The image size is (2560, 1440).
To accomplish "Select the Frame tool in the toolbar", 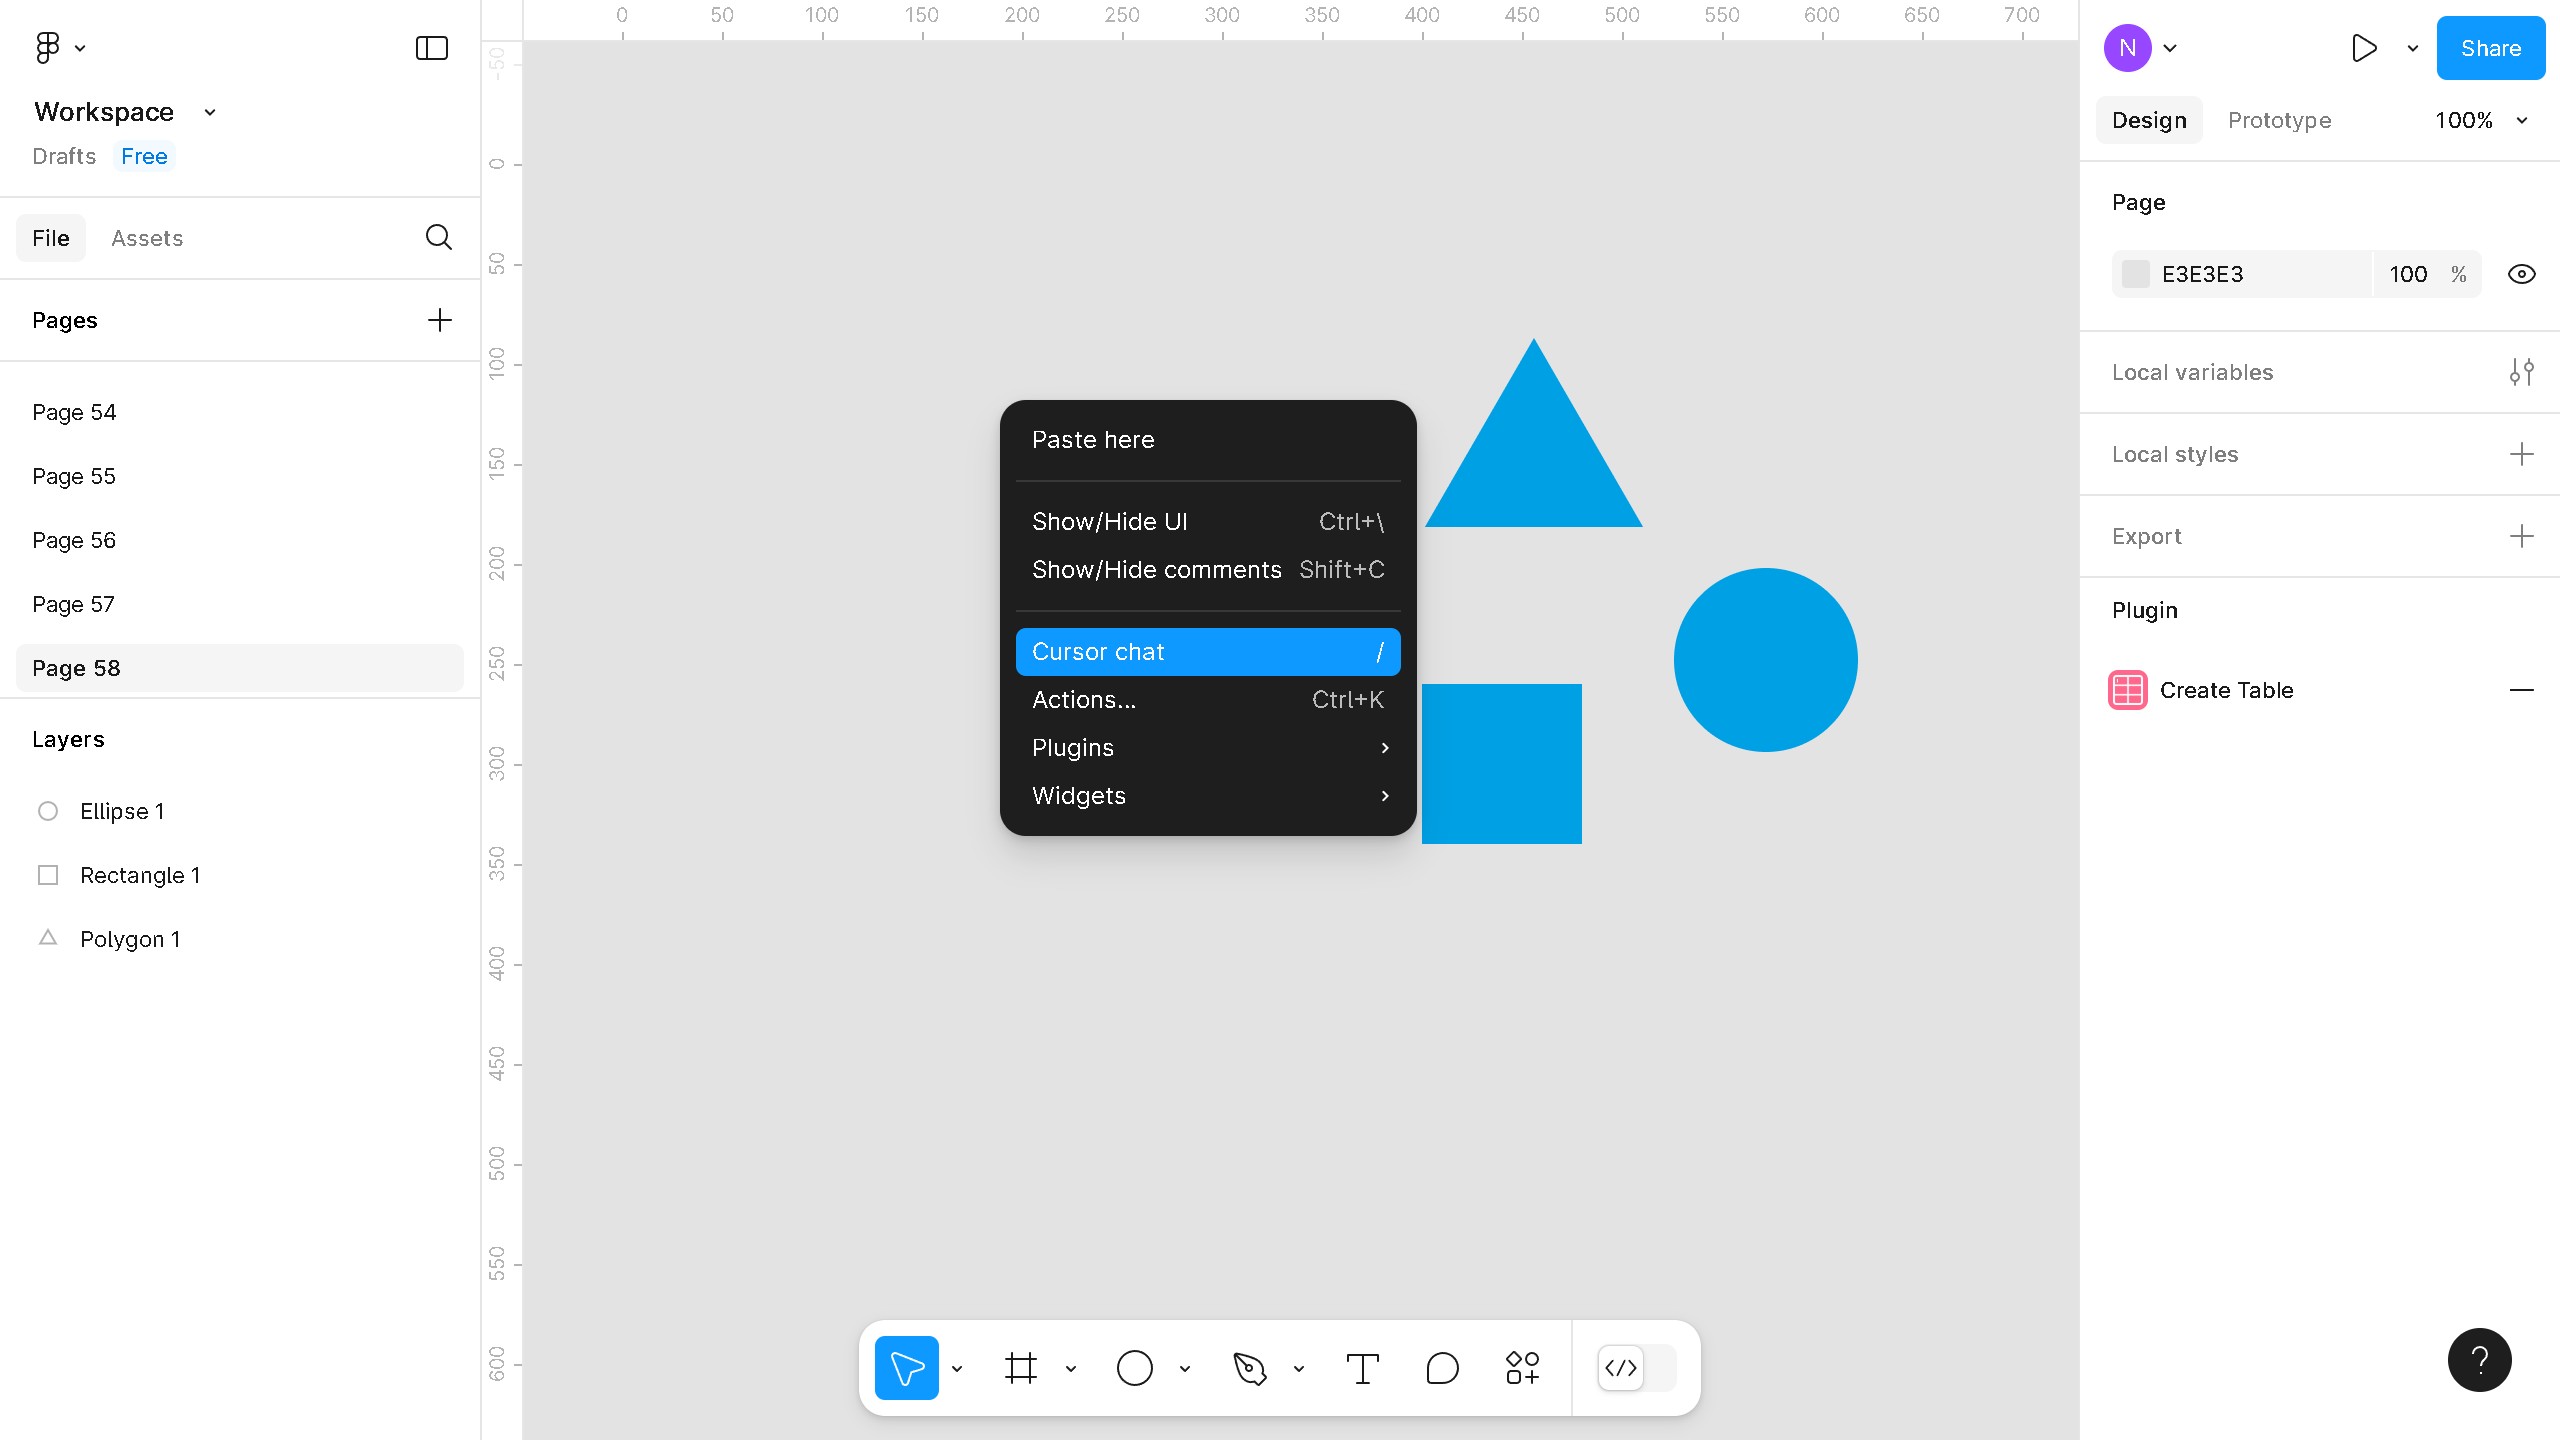I will click(x=1020, y=1367).
